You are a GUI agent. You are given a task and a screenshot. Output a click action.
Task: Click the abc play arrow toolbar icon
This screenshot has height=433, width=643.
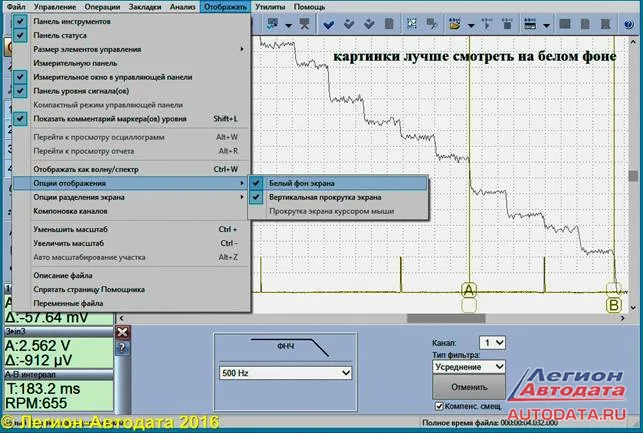[487, 24]
